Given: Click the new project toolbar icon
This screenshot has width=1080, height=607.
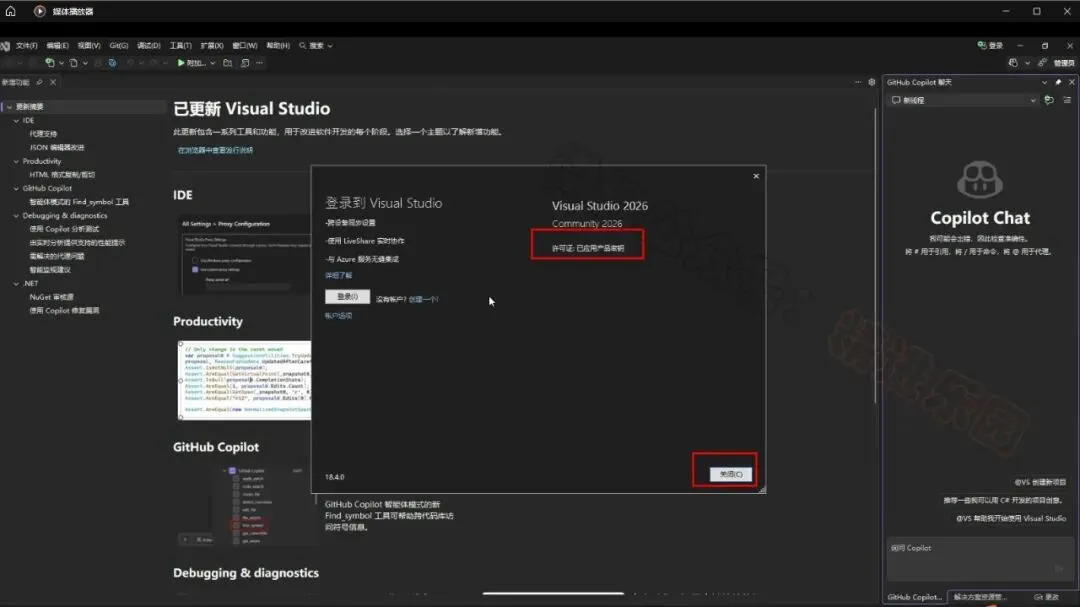Looking at the screenshot, I should click(50, 63).
